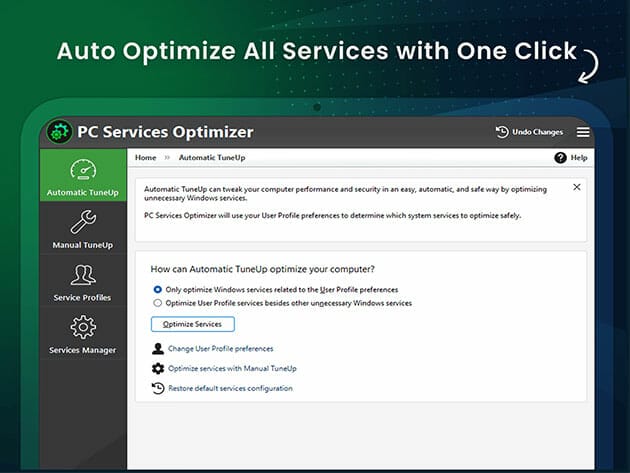Select the Manual TuneUp wrench icon

tap(83, 223)
